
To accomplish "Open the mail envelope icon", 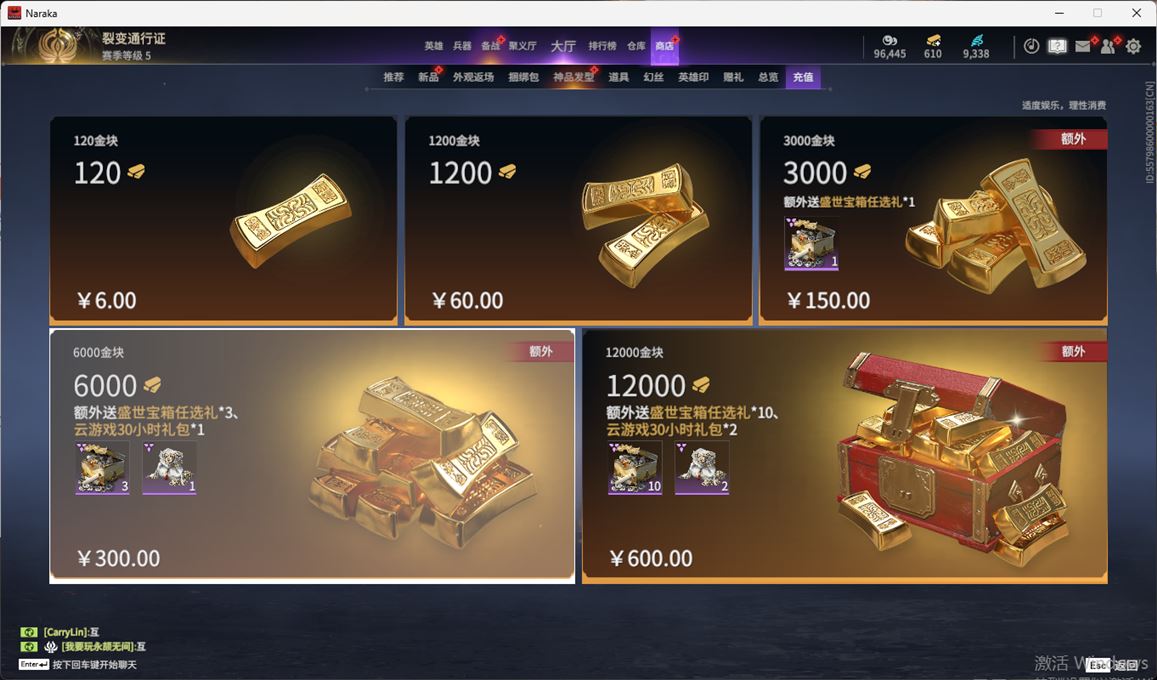I will pos(1082,46).
